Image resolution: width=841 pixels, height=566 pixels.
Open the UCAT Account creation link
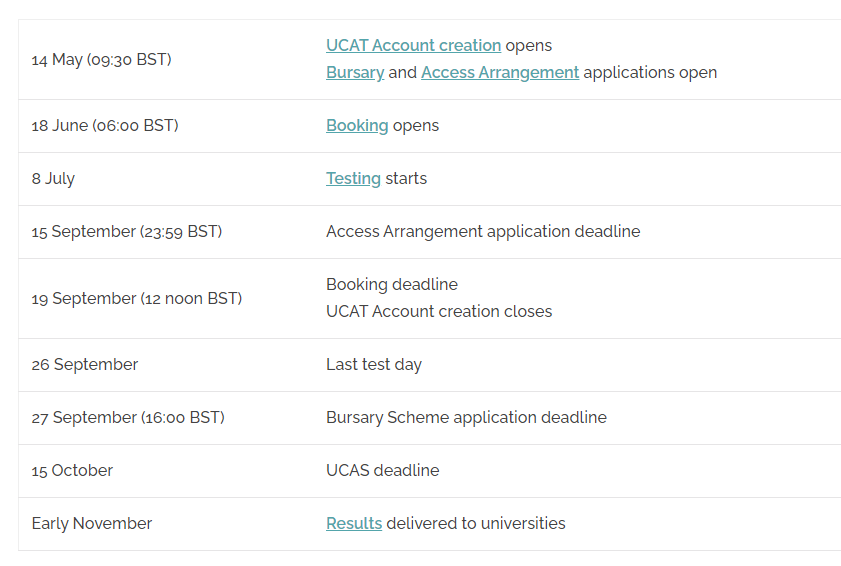(x=413, y=46)
